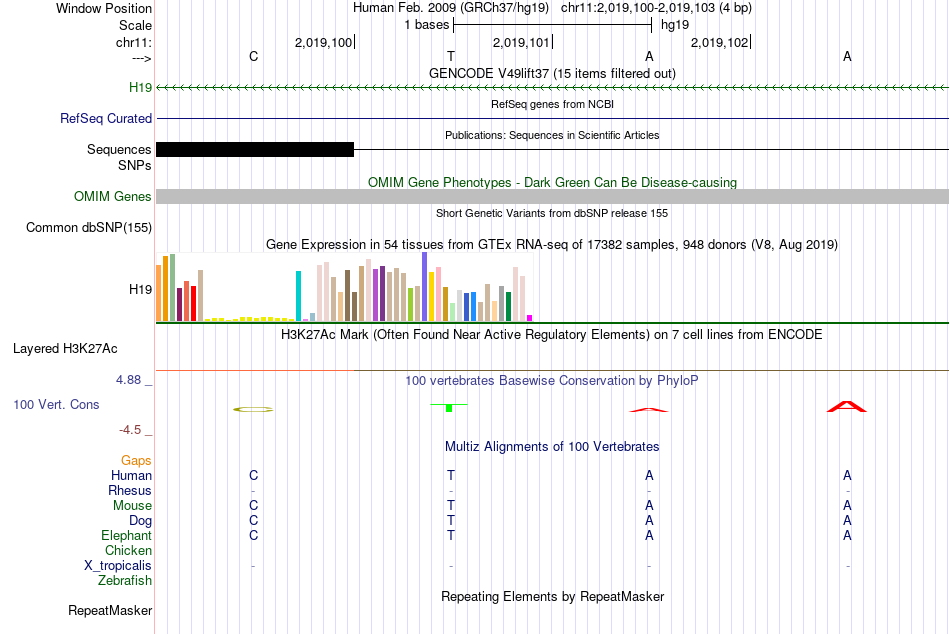Image resolution: width=950 pixels, height=634 pixels.
Task: Click the 1 bases scale bar
Action: click(553, 25)
